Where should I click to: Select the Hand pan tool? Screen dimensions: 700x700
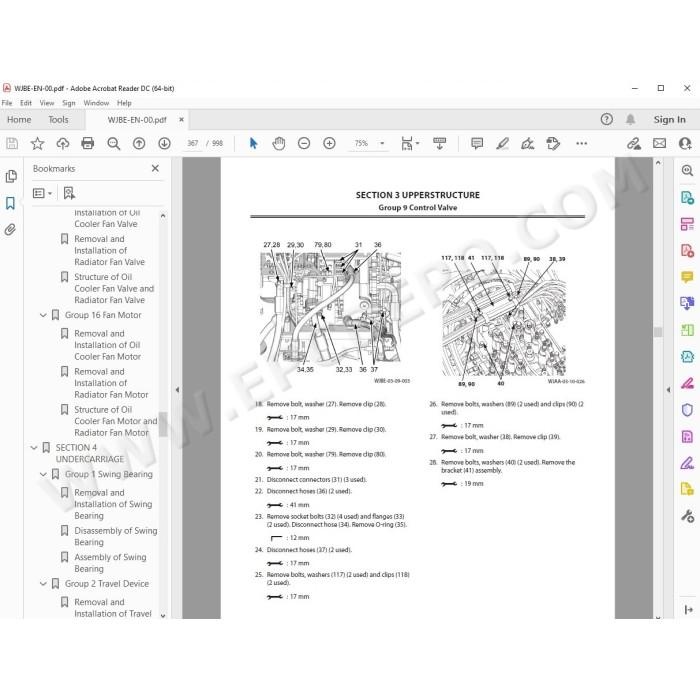(x=279, y=143)
